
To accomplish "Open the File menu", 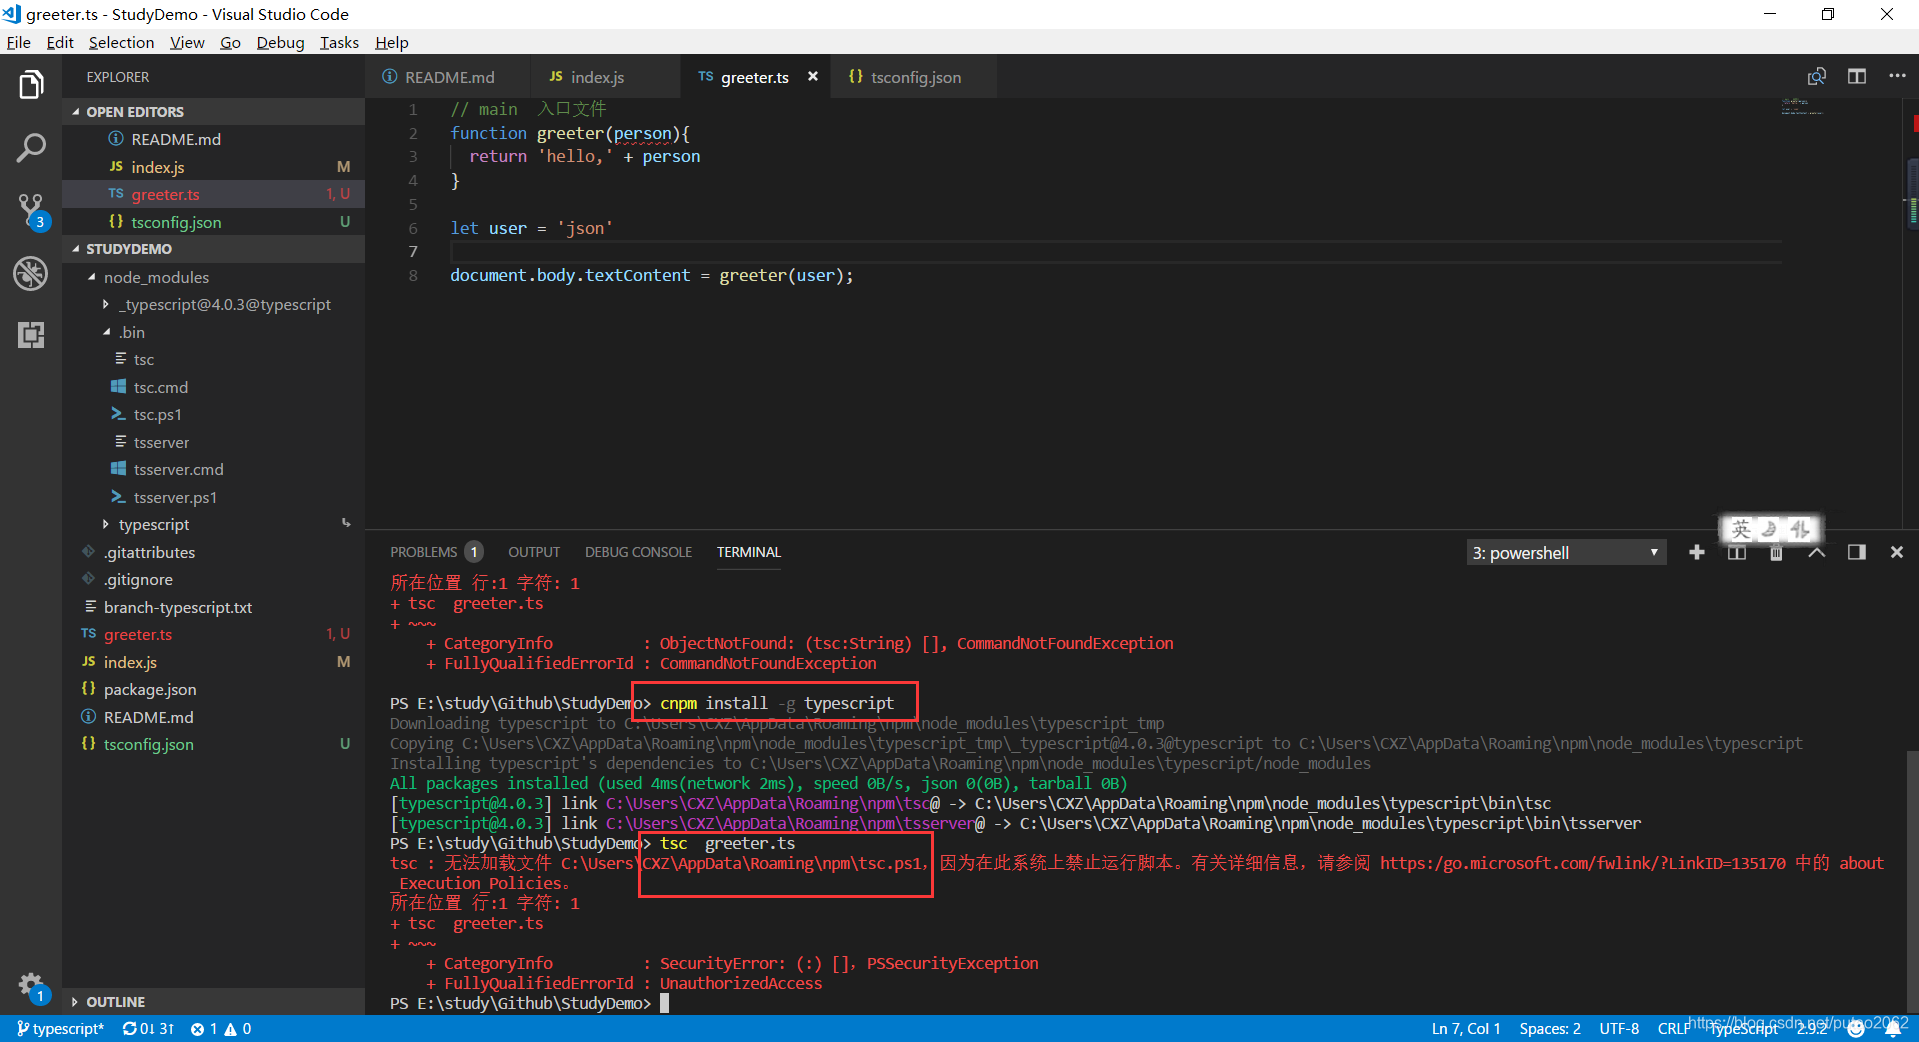I will click(x=18, y=42).
